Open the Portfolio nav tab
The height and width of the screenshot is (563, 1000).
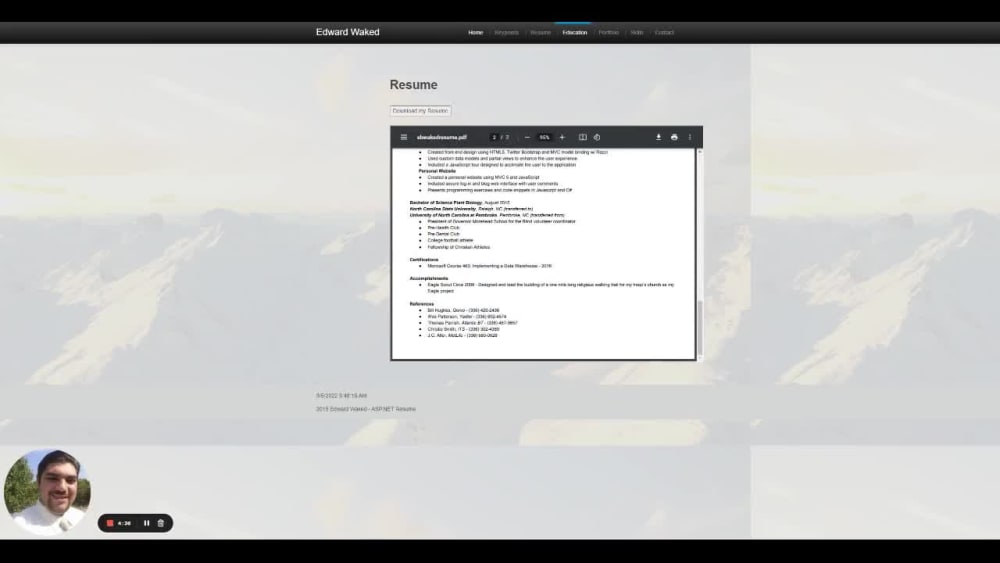[608, 33]
